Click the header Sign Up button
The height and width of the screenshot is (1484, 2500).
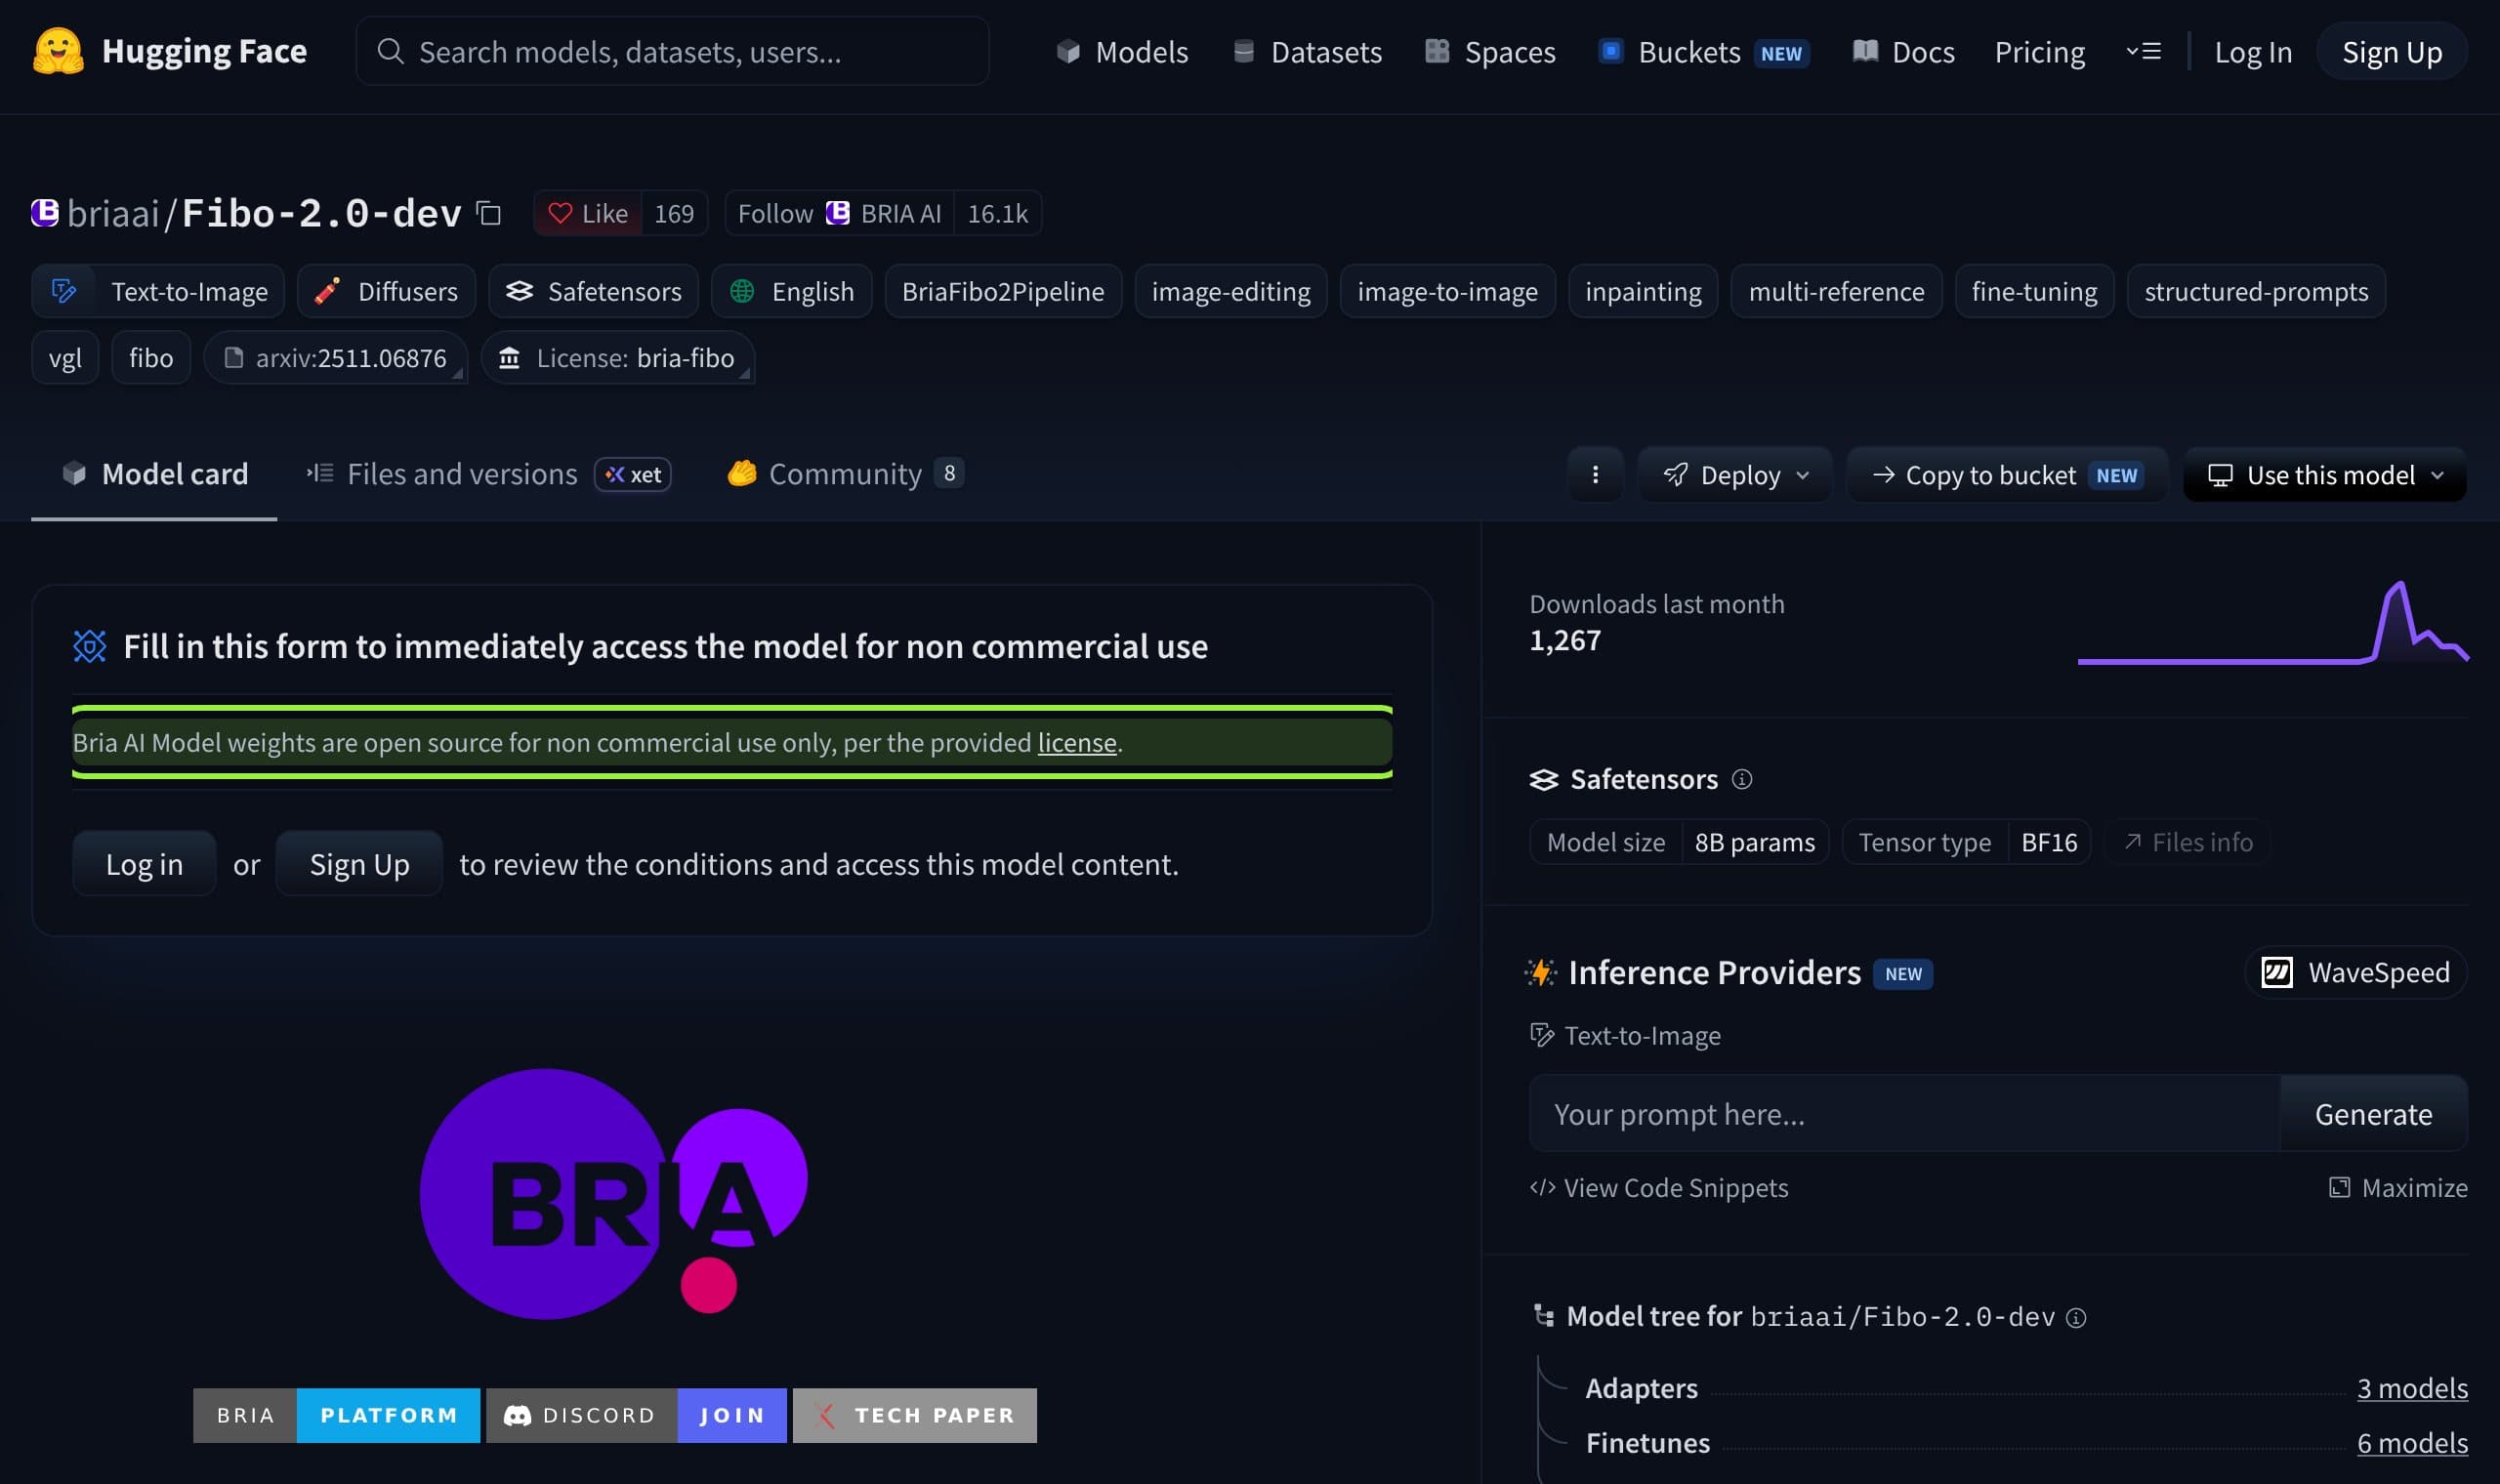2392,51
